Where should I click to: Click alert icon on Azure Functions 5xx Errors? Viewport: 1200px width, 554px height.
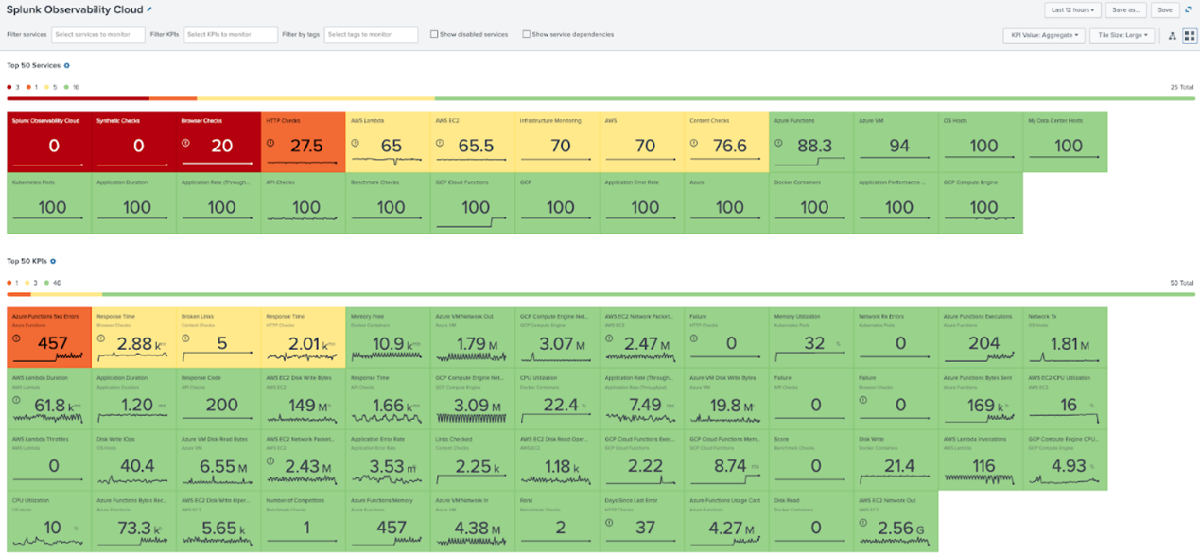[x=18, y=340]
